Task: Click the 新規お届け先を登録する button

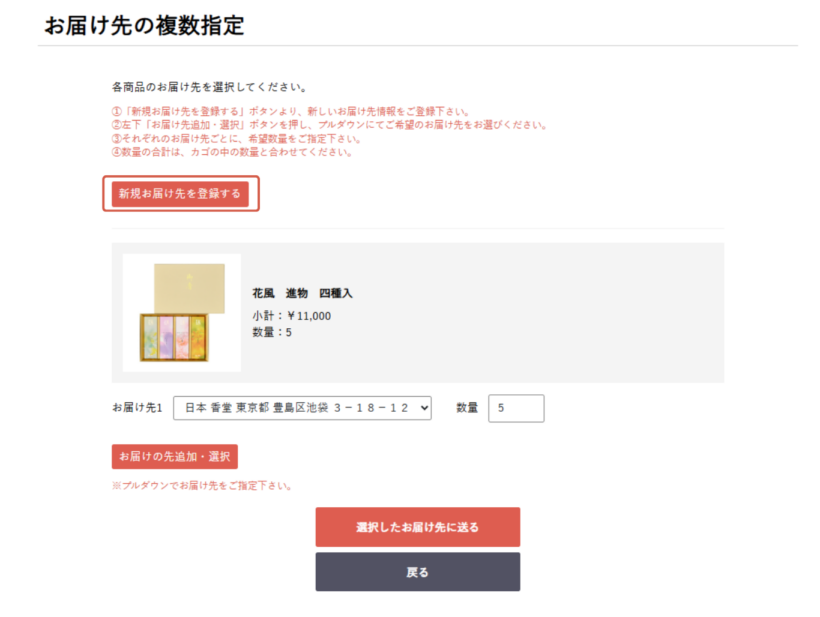Action: click(x=180, y=194)
